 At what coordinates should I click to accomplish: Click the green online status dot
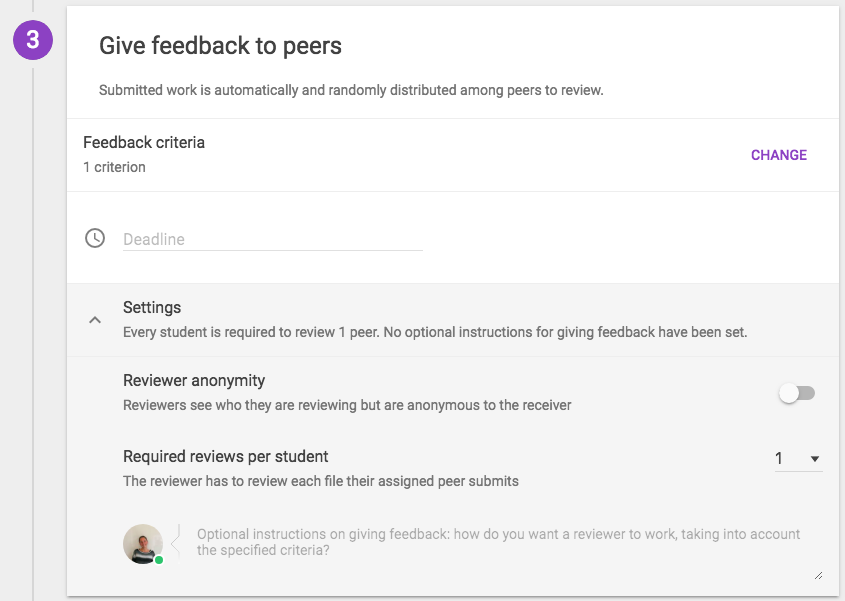tap(159, 560)
